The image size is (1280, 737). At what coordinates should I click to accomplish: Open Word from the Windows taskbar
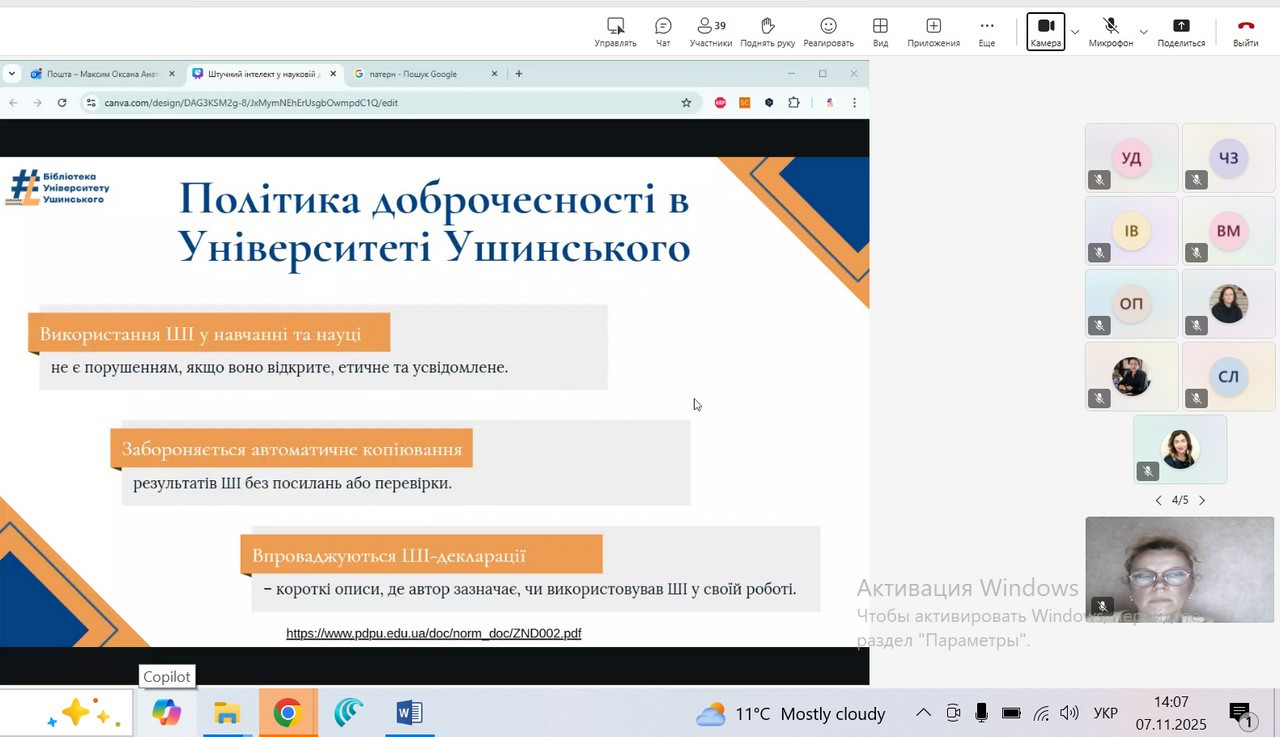[409, 713]
